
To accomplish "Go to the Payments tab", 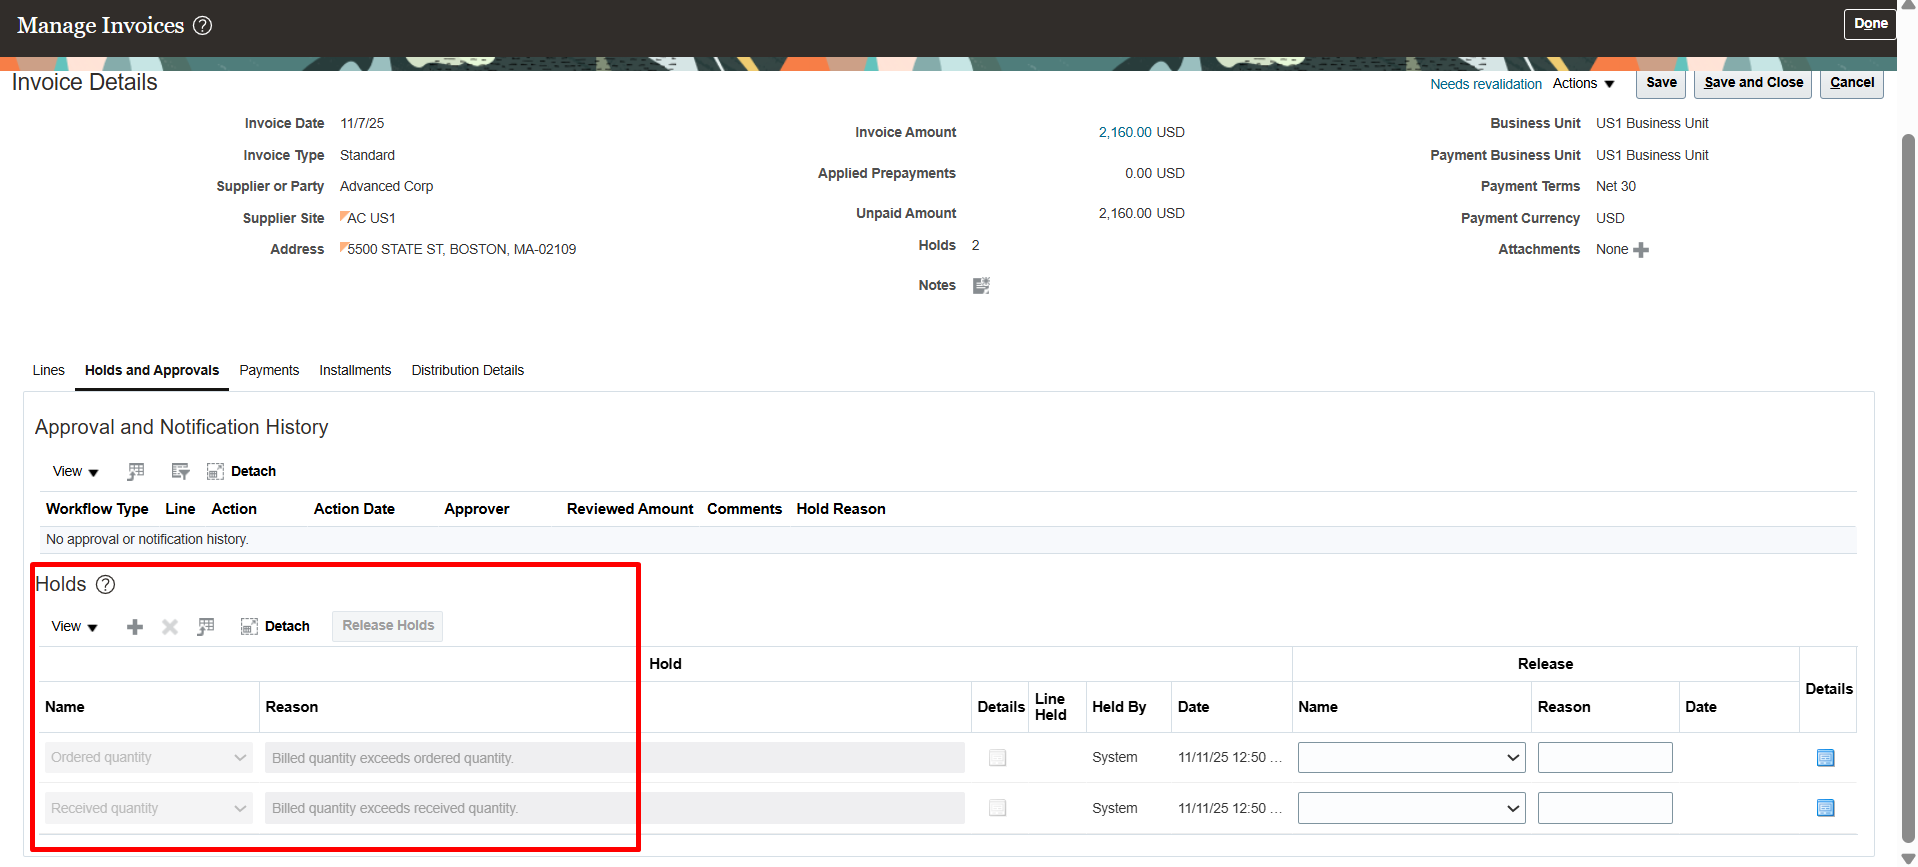I will [x=269, y=371].
